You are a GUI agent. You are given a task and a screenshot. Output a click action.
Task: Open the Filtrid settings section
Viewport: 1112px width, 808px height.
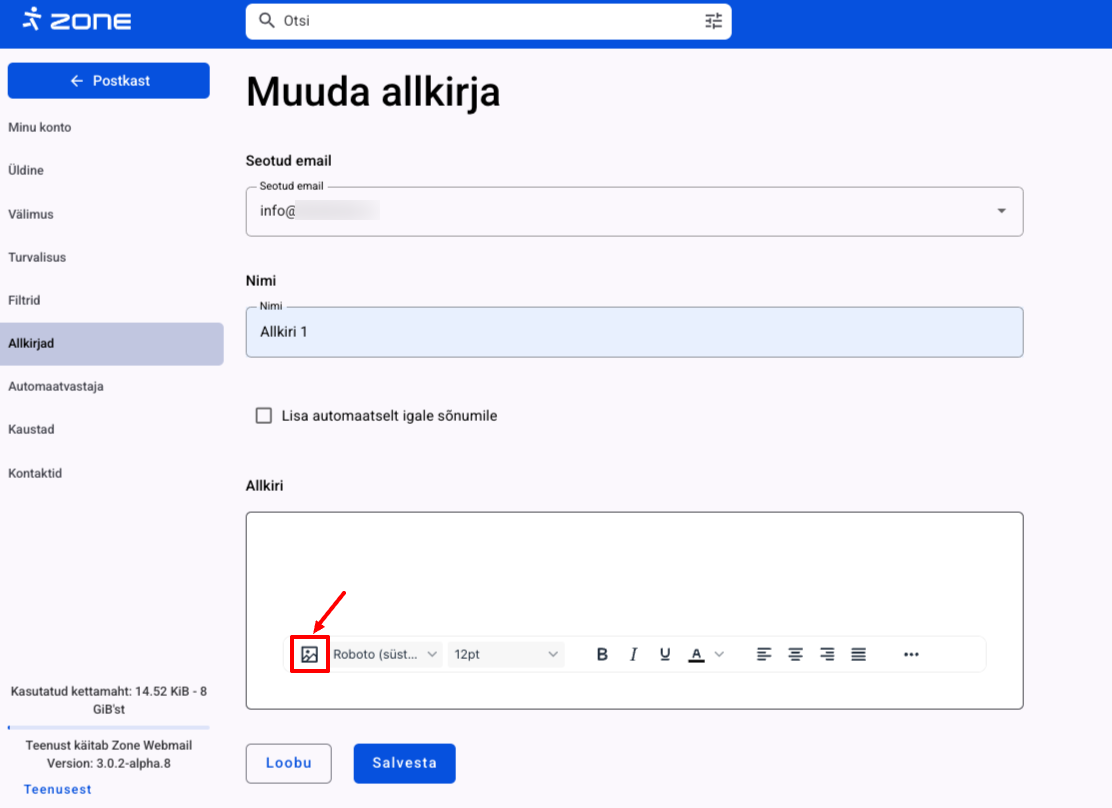click(24, 300)
